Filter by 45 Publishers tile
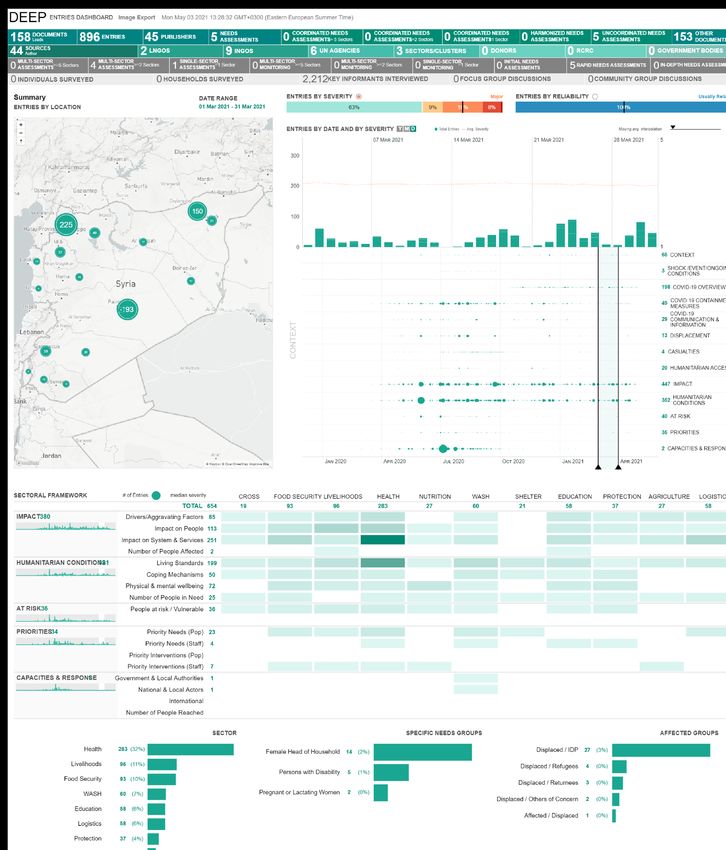Screen dimensions: 726x850 click(x=176, y=37)
